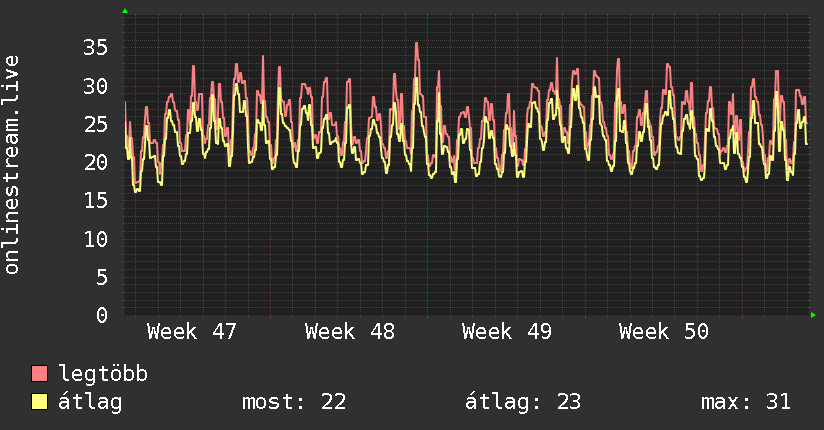824x430 pixels.
Task: Click the Week 49 axis label
Action: point(506,332)
